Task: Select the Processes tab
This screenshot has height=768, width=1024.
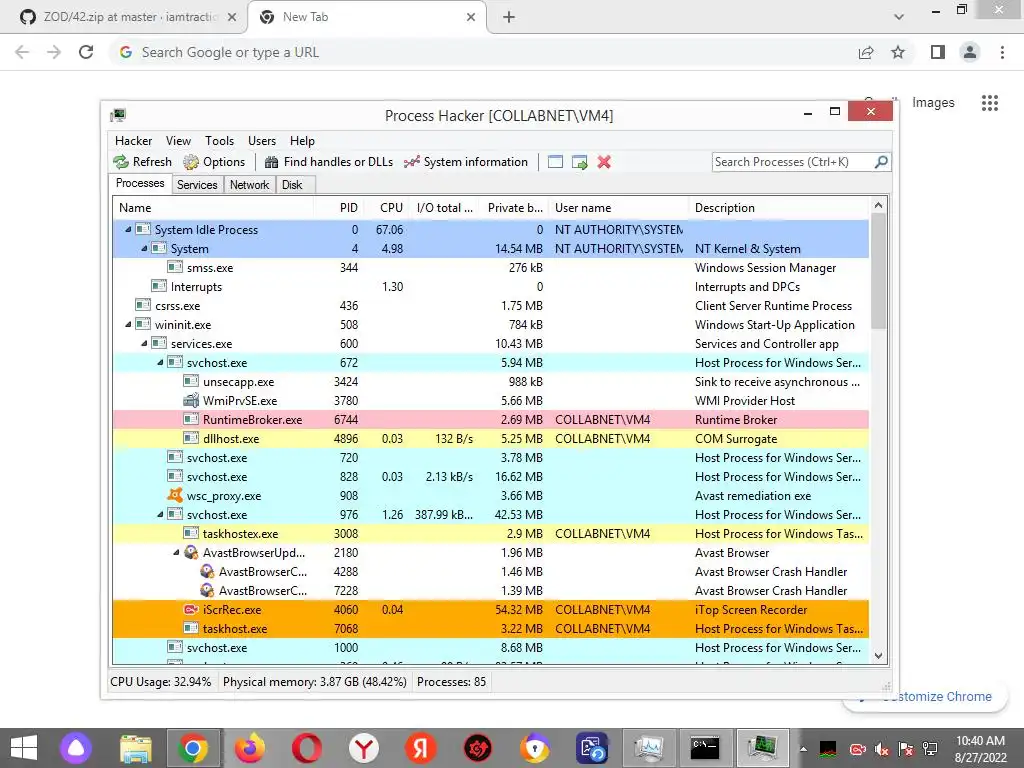Action: (140, 184)
